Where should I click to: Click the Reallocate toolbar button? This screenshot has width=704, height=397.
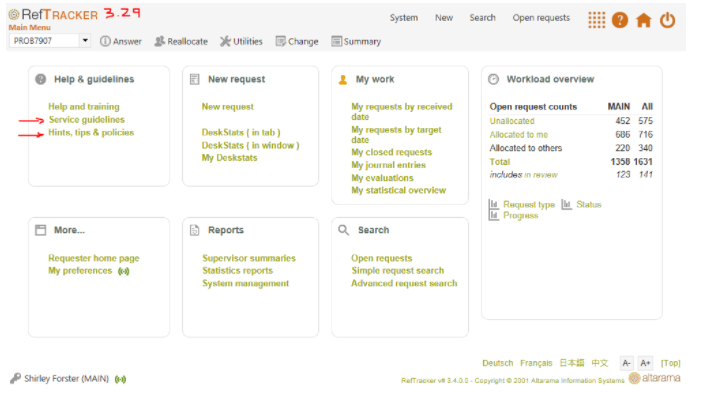(x=181, y=41)
